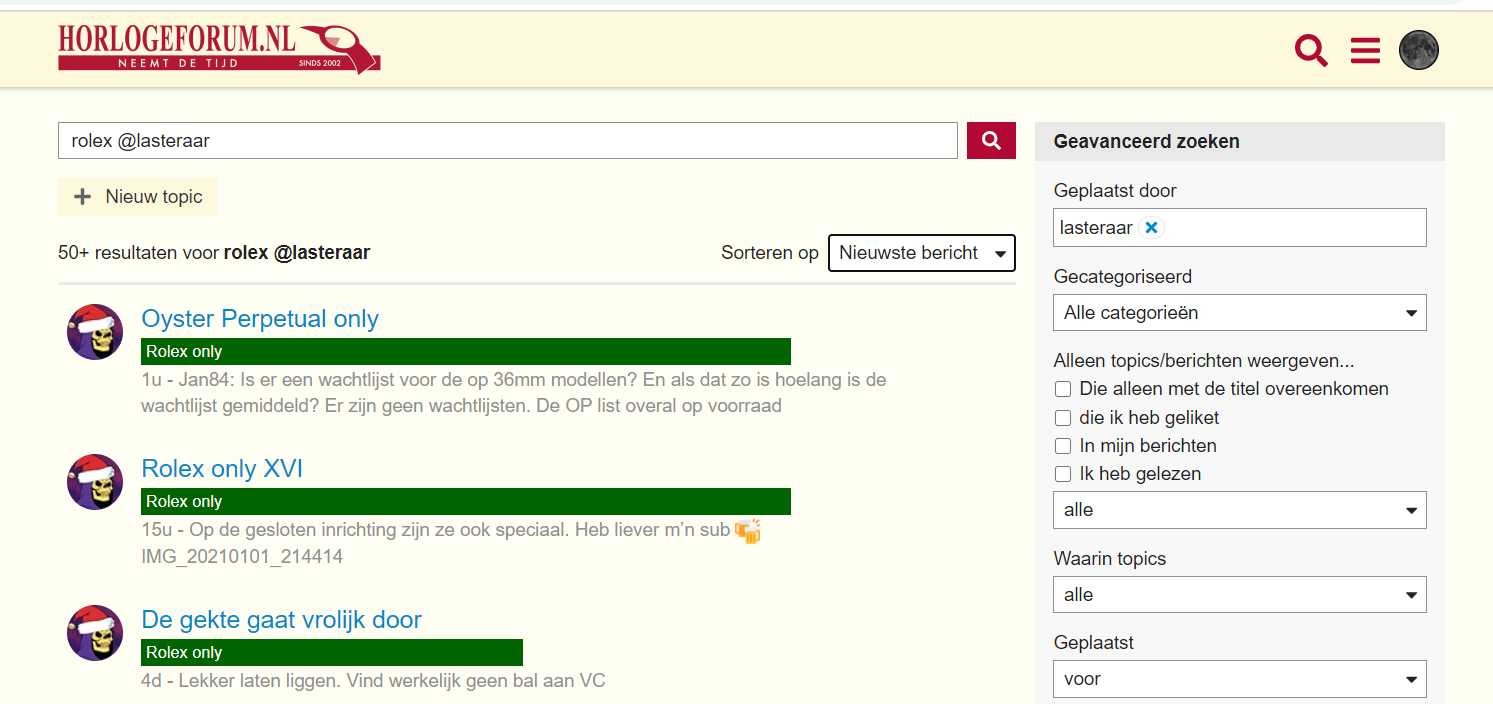The height and width of the screenshot is (704, 1493).
Task: Tick the 'Ik heb gelezen' checkbox
Action: coord(1063,474)
